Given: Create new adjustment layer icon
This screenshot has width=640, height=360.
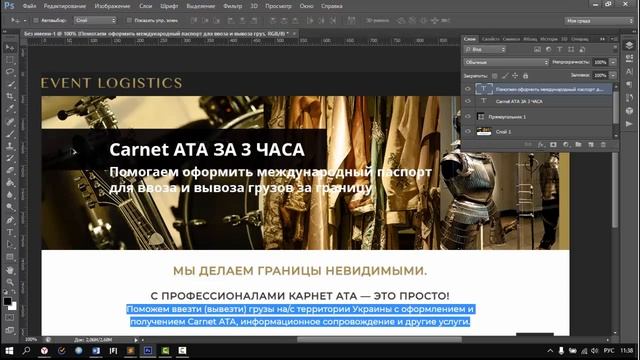Looking at the screenshot, I should pos(566,144).
